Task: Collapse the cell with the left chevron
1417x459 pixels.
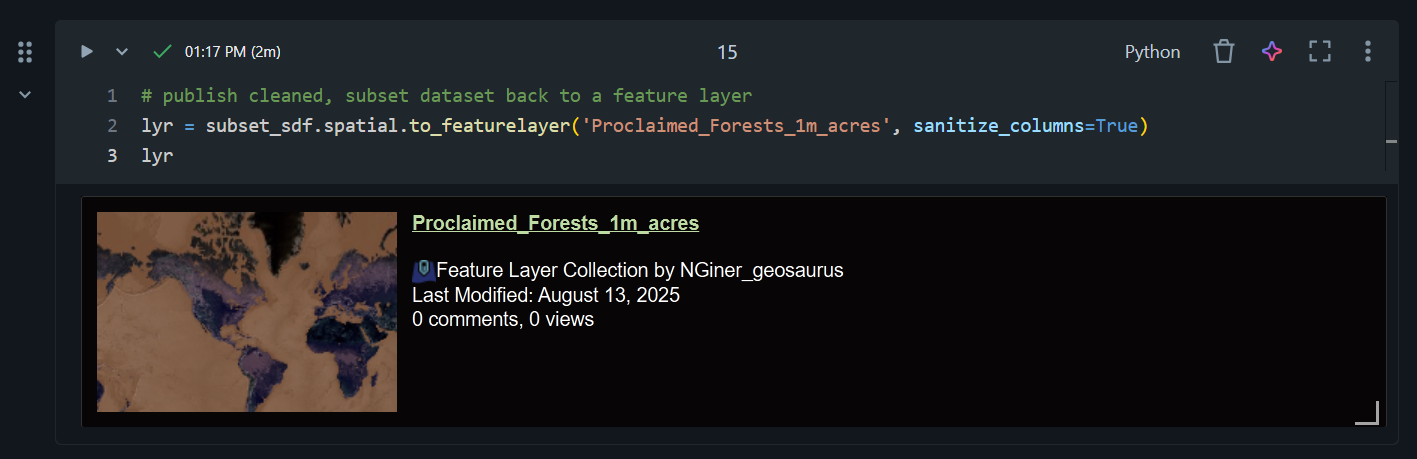Action: pos(26,94)
